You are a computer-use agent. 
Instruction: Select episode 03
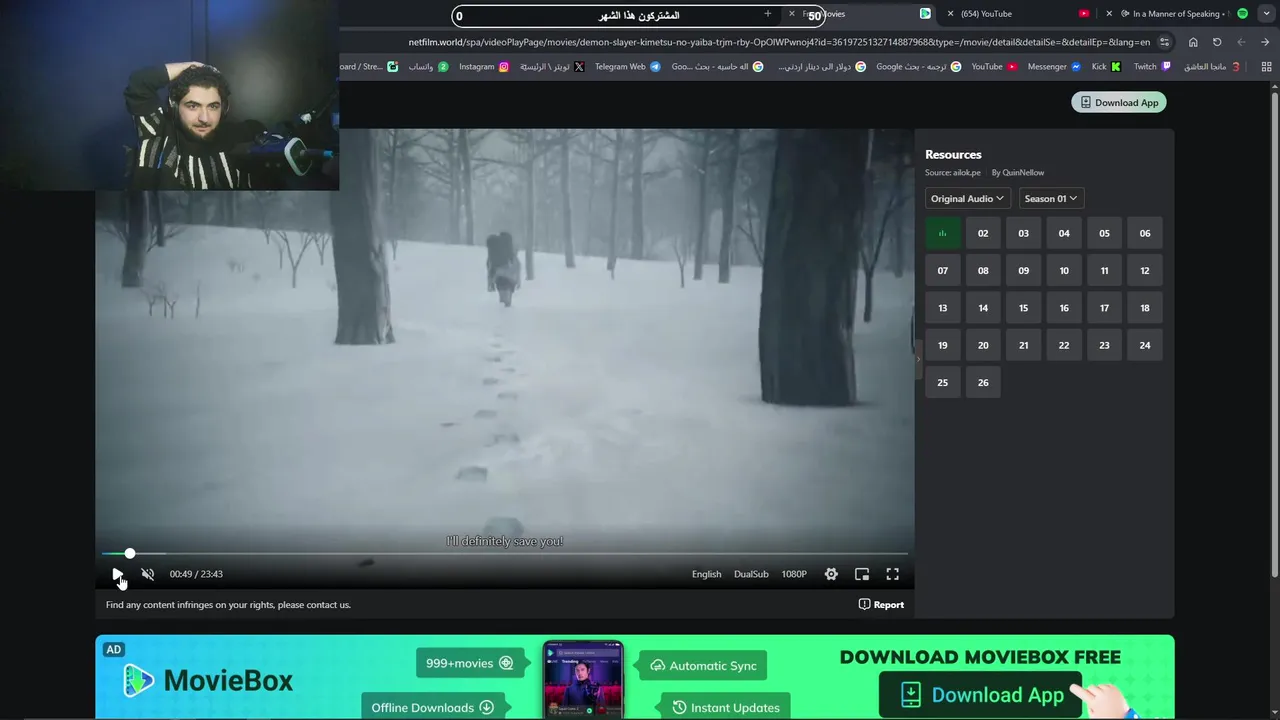(x=1023, y=233)
